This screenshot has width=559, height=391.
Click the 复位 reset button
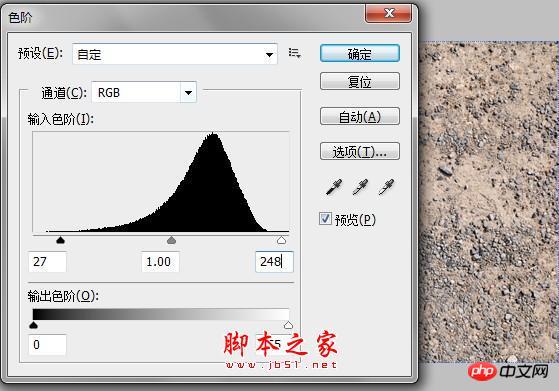pyautogui.click(x=360, y=81)
